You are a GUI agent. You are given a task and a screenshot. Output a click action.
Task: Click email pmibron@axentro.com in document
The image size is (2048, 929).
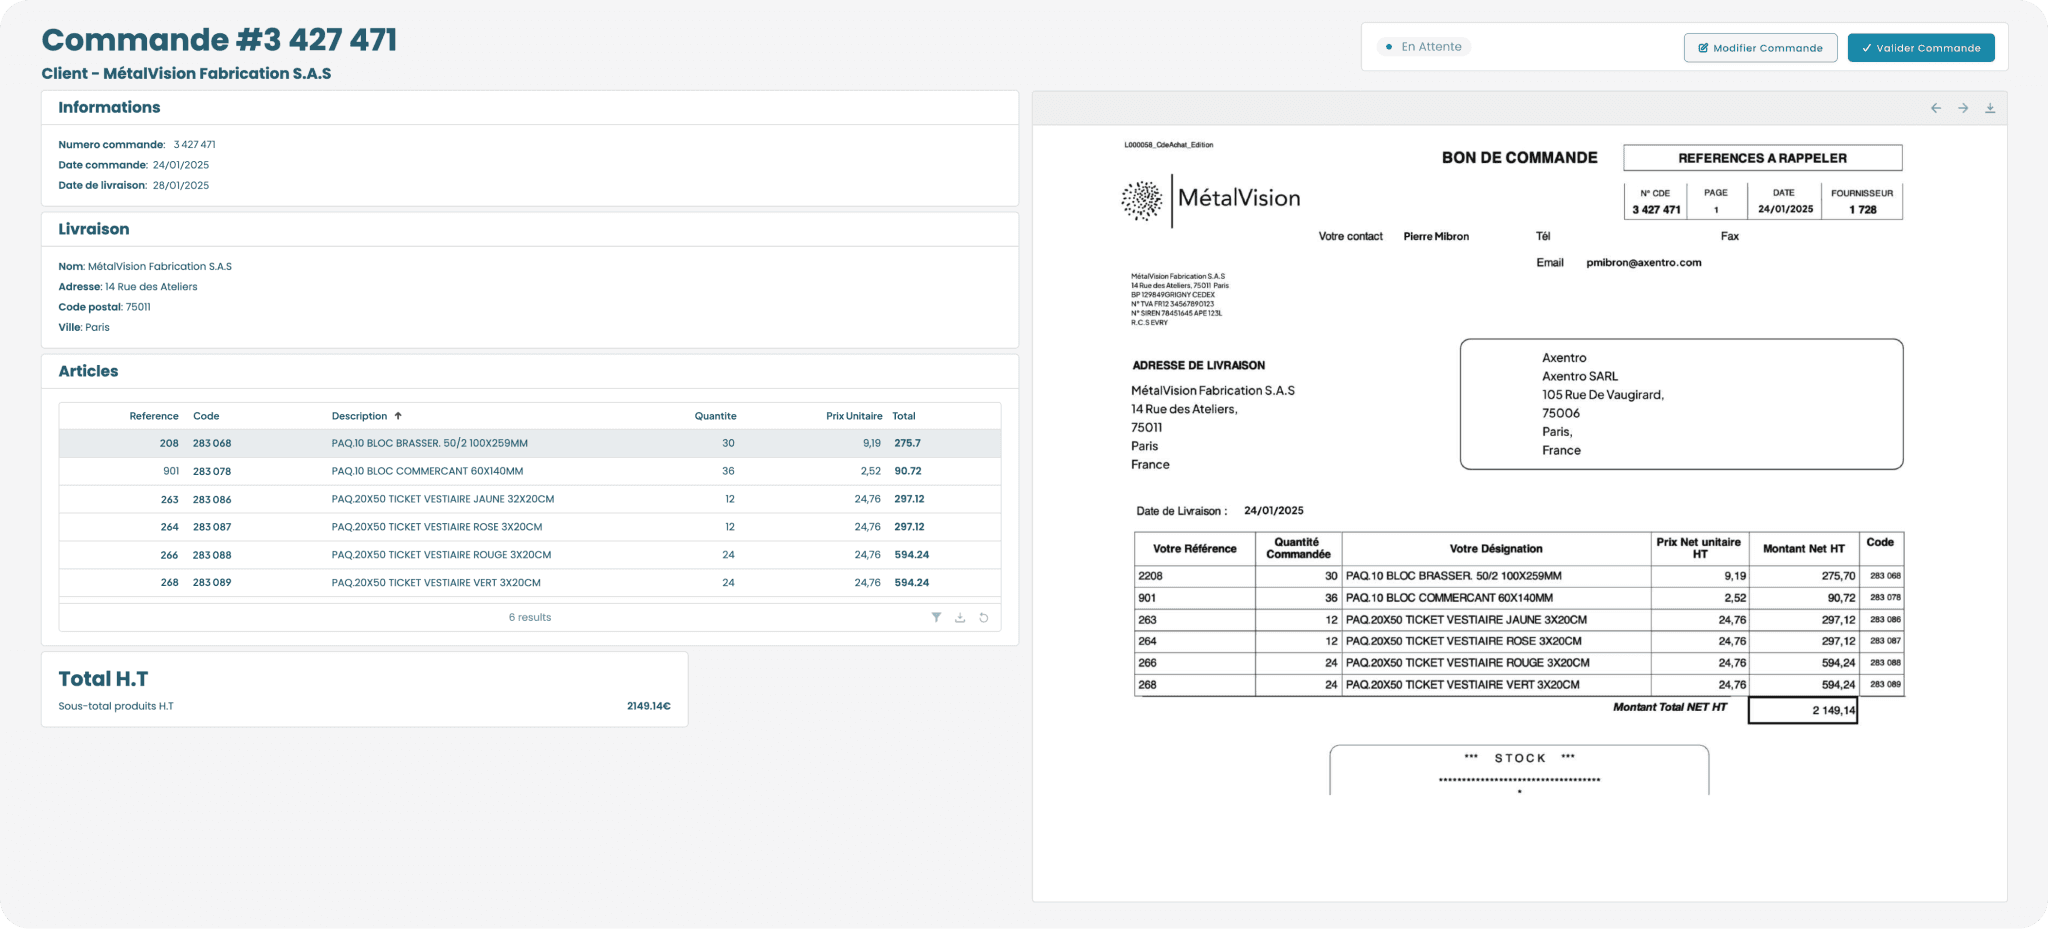click(1643, 263)
